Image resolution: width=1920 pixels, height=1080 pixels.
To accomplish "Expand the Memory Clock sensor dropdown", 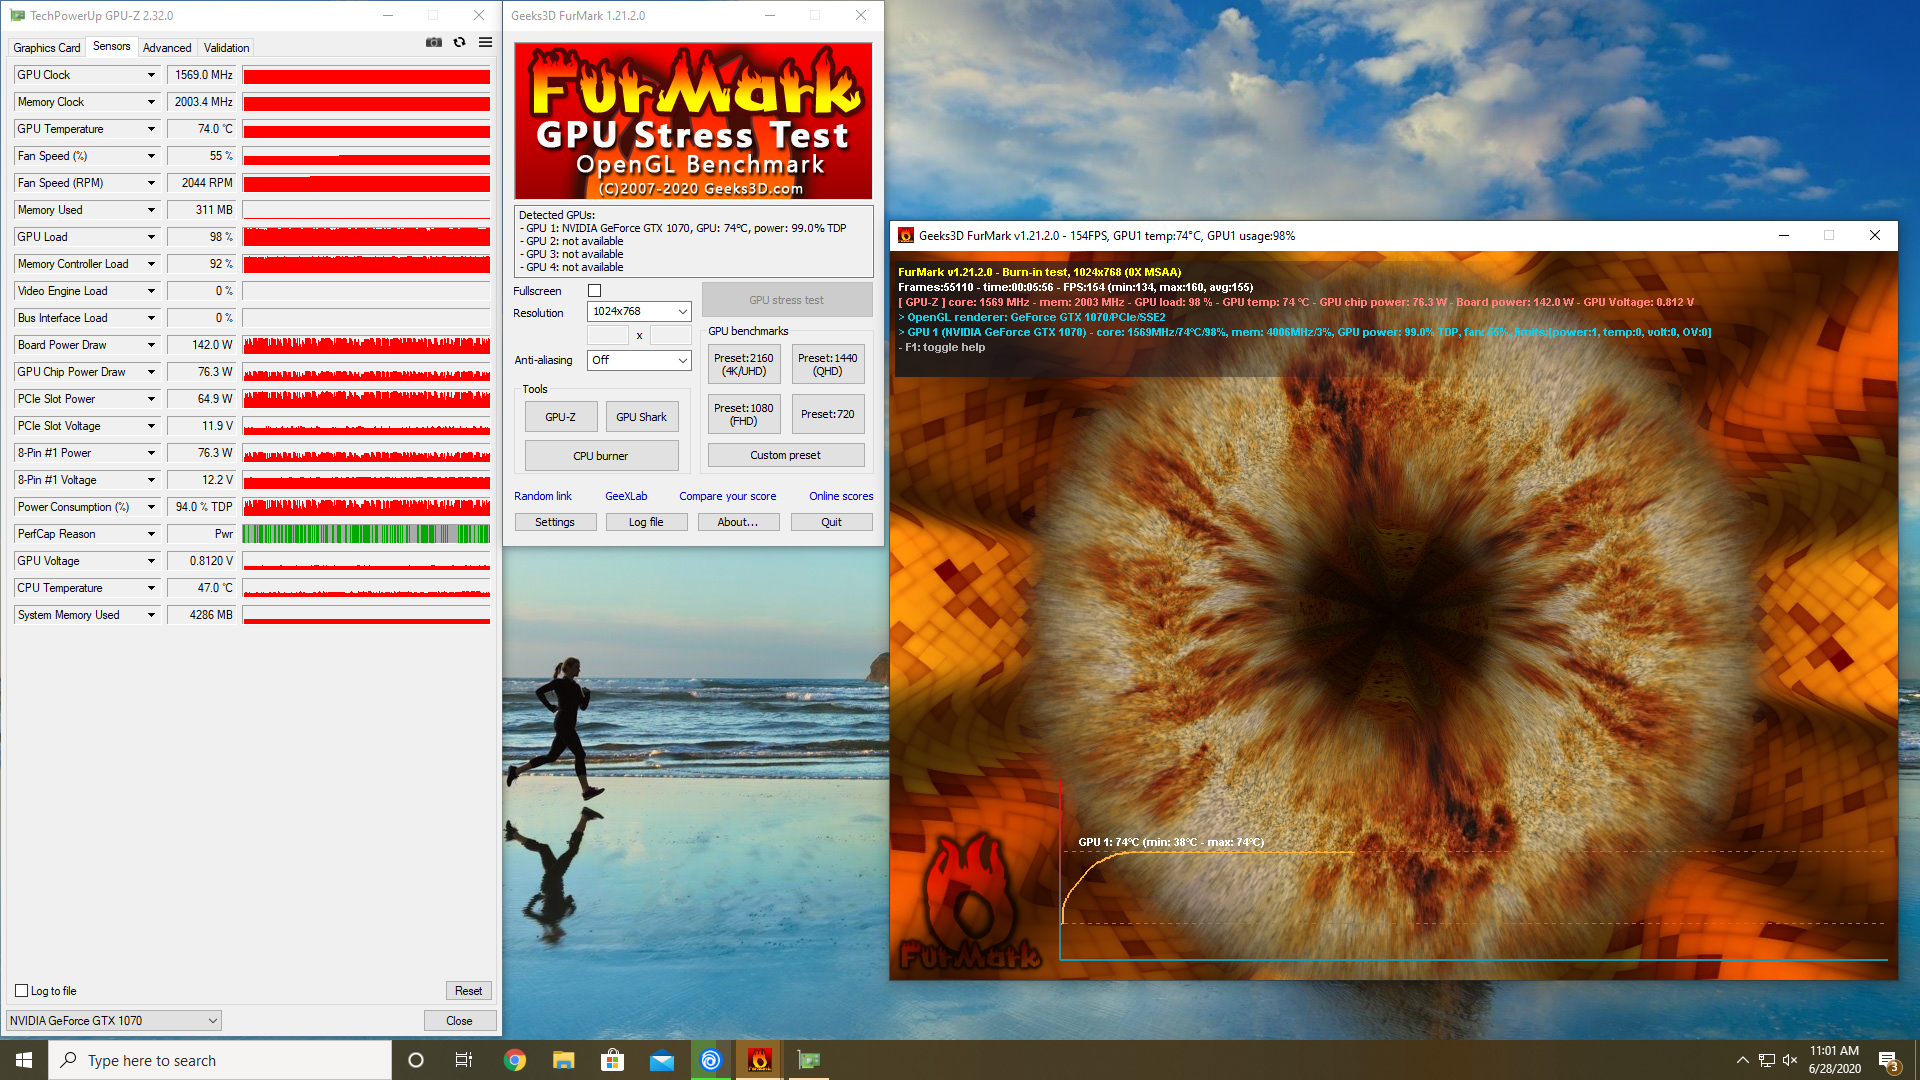I will [151, 102].
